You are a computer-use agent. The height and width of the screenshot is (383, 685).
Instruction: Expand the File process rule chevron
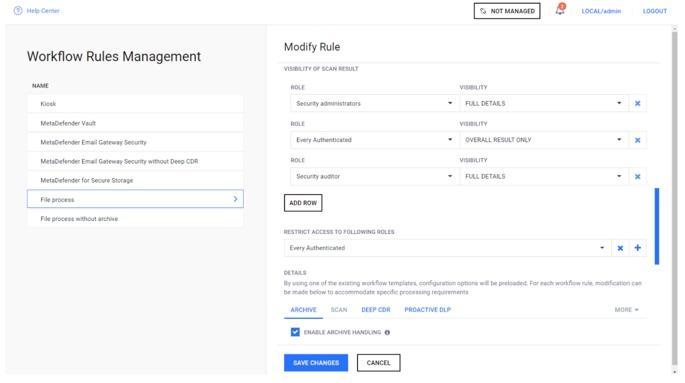pyautogui.click(x=235, y=199)
